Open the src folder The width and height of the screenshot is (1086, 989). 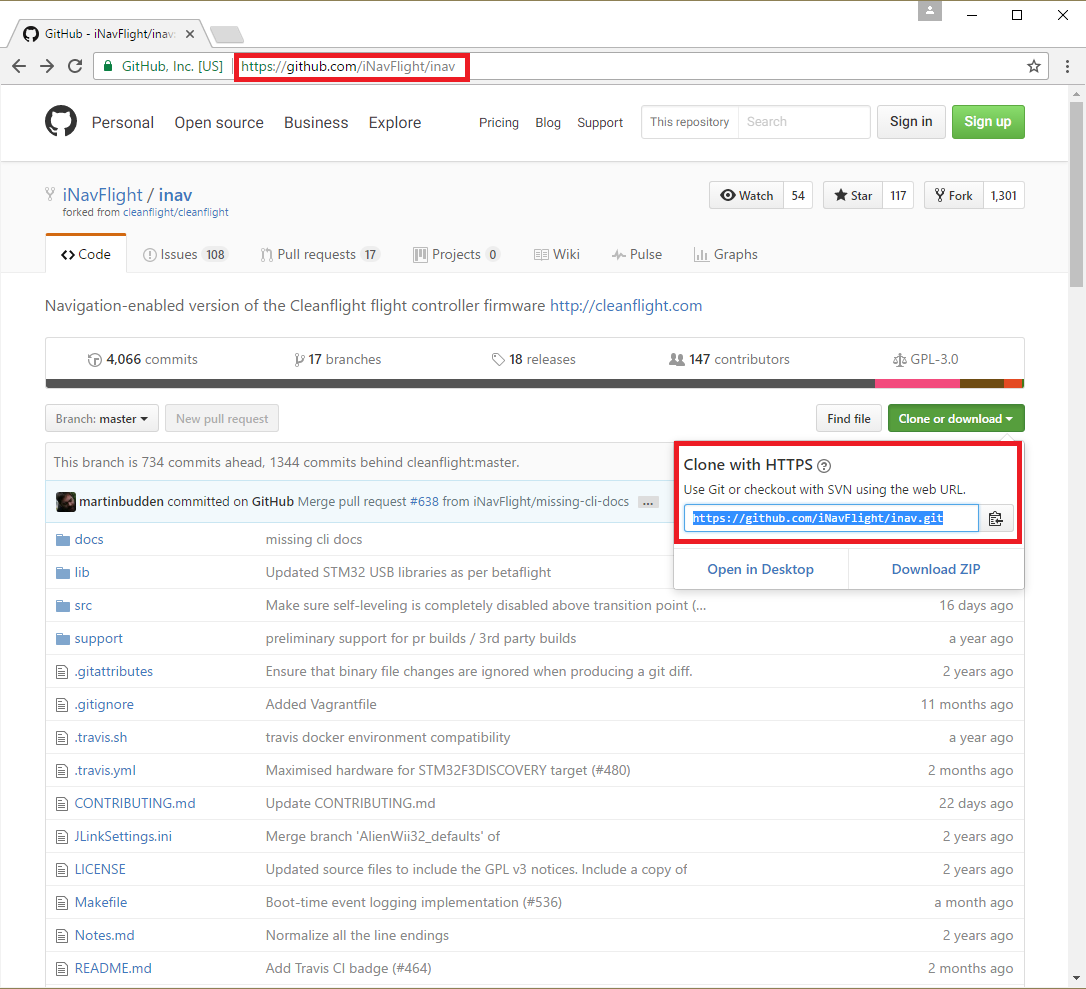(x=83, y=606)
